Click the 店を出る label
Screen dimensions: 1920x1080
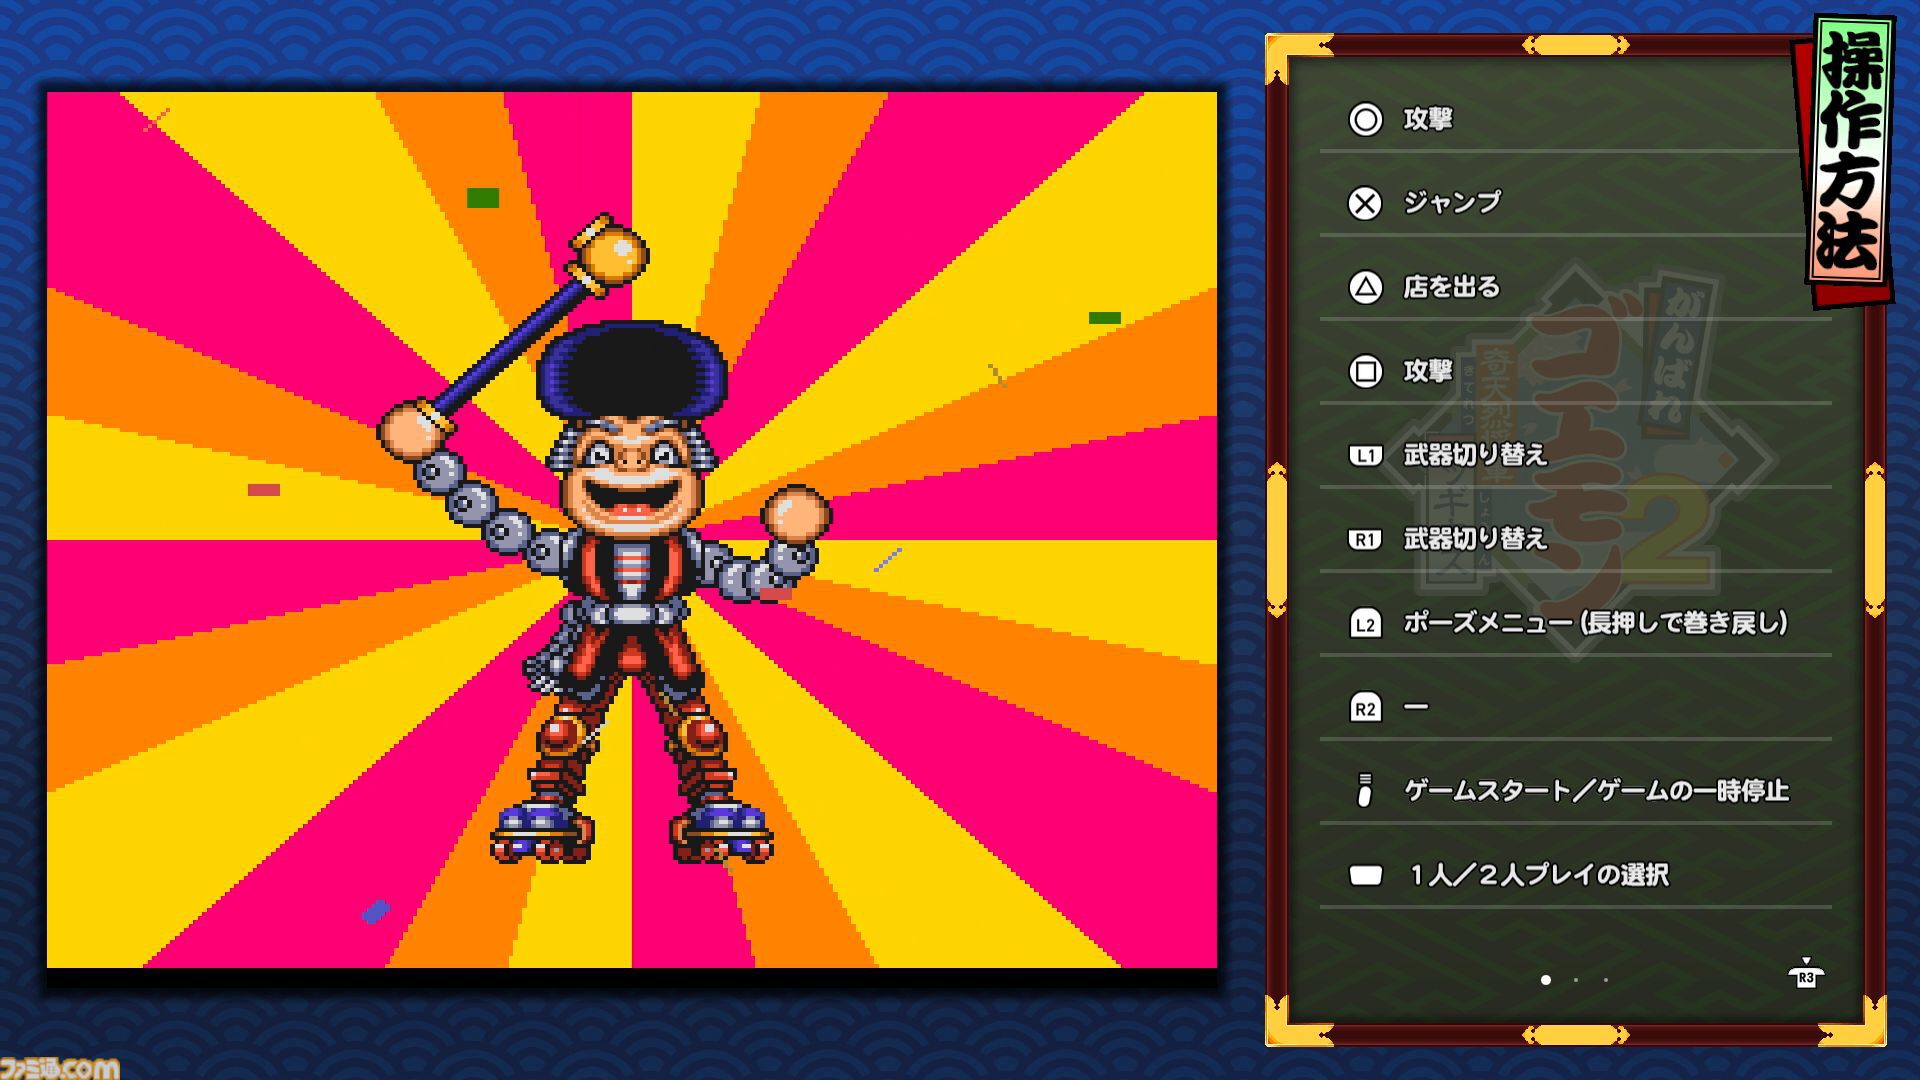point(1452,287)
